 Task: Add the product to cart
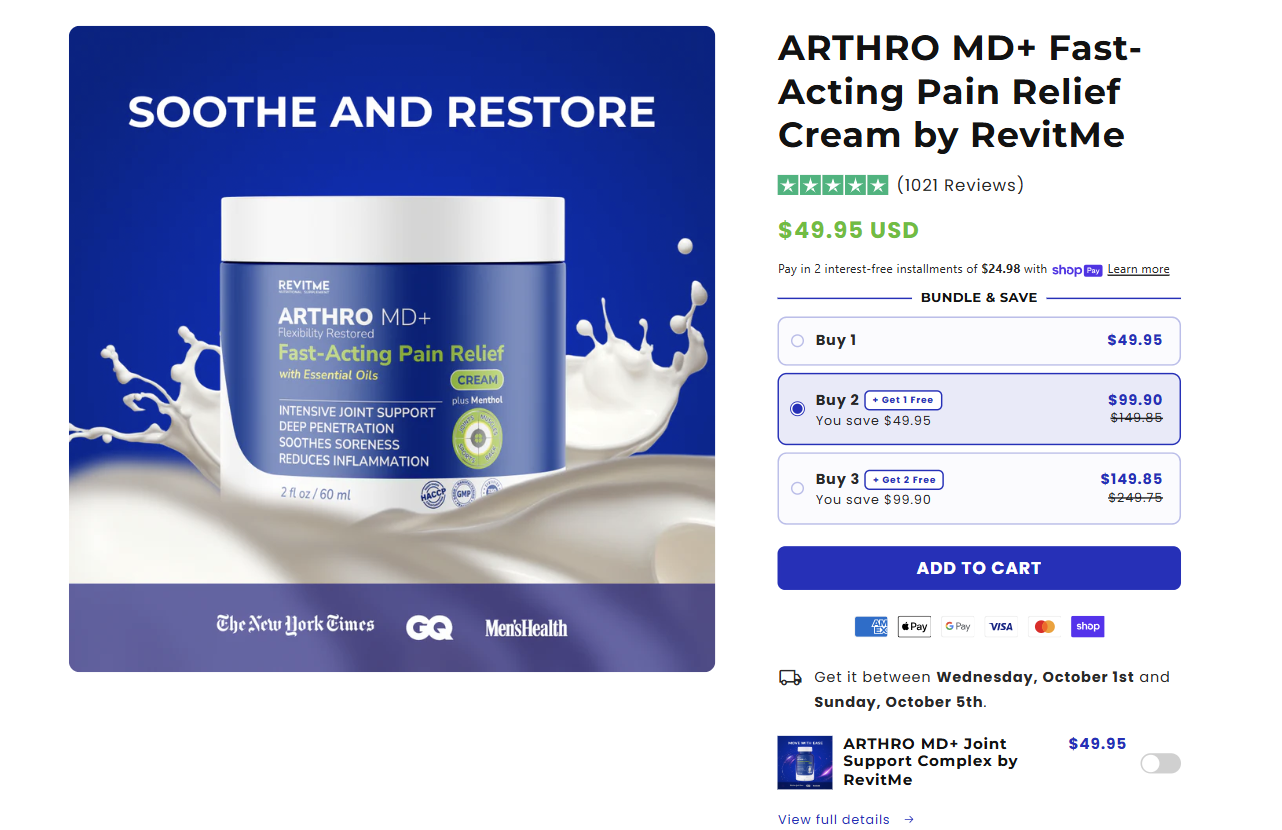click(979, 568)
